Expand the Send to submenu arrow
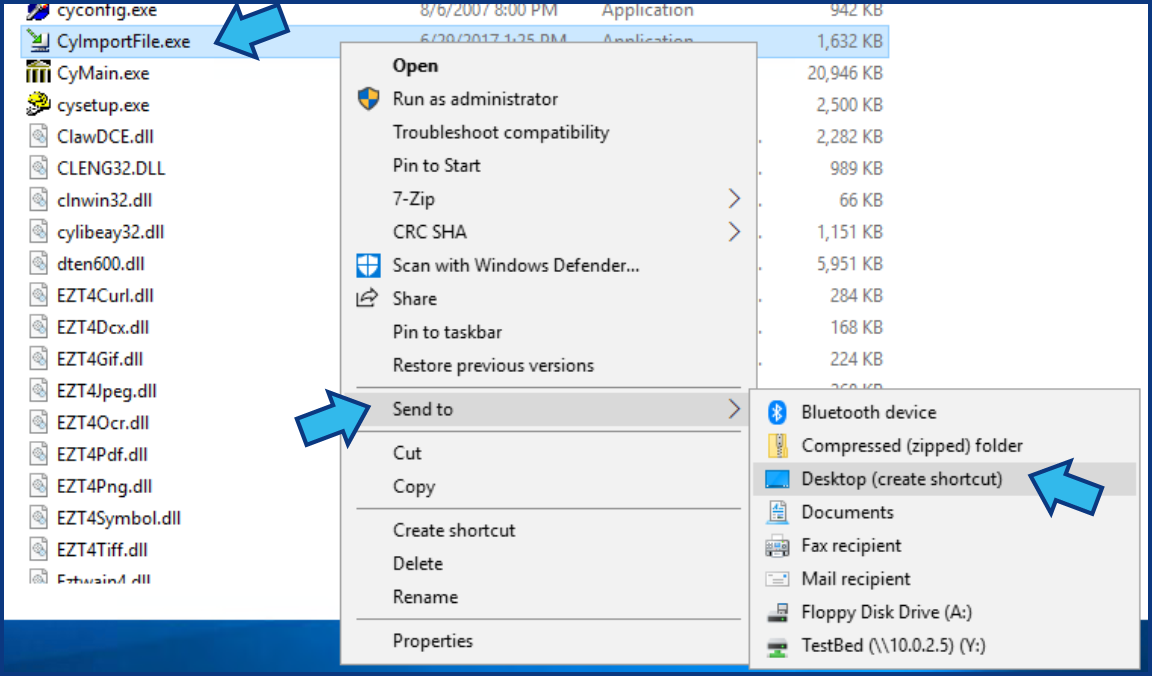 (x=734, y=409)
